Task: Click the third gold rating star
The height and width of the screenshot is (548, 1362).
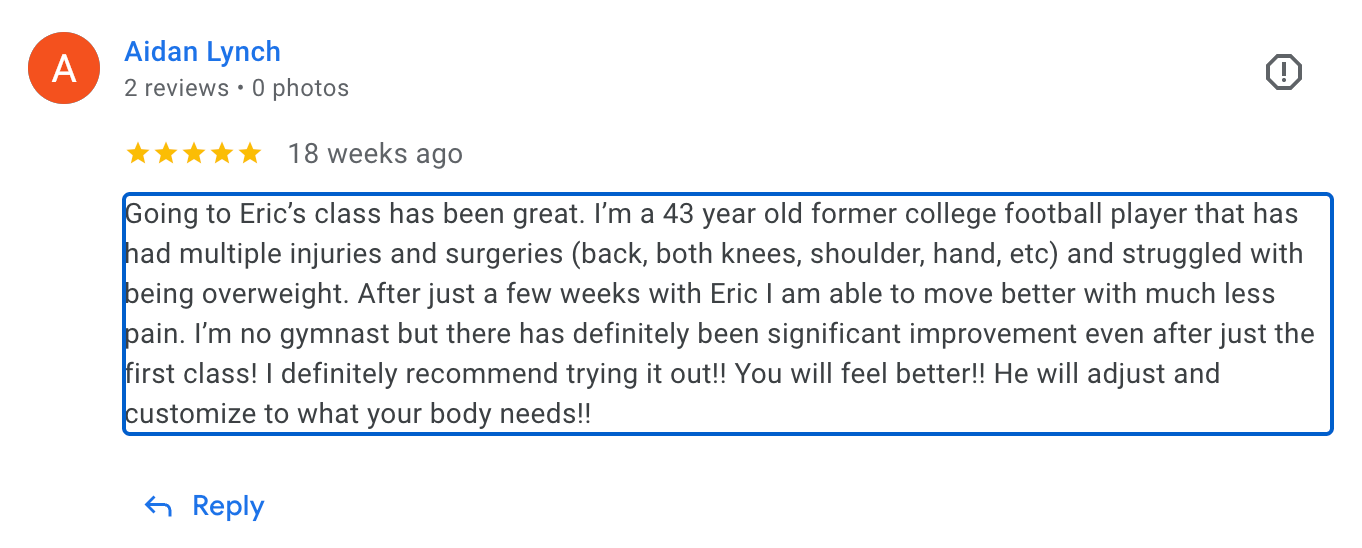Action: pyautogui.click(x=193, y=154)
